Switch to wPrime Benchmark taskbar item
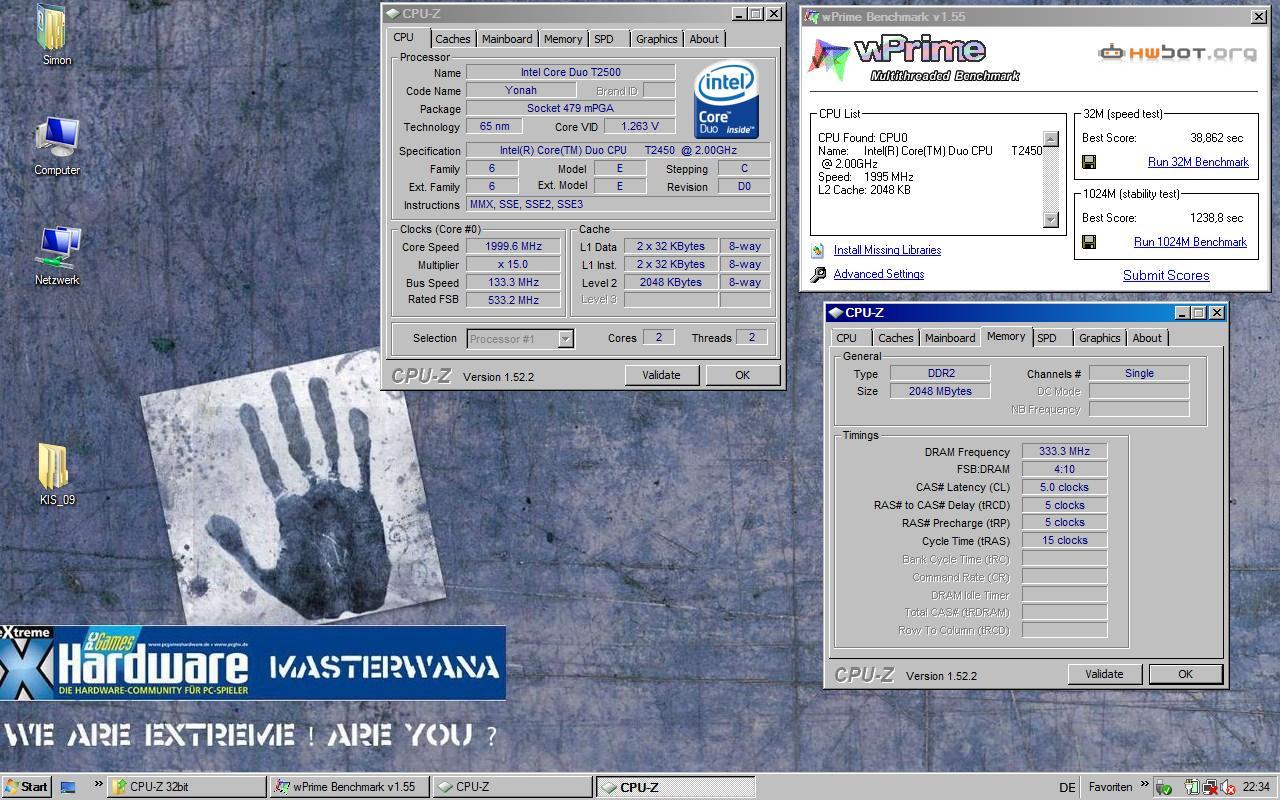This screenshot has height=800, width=1280. pos(348,787)
